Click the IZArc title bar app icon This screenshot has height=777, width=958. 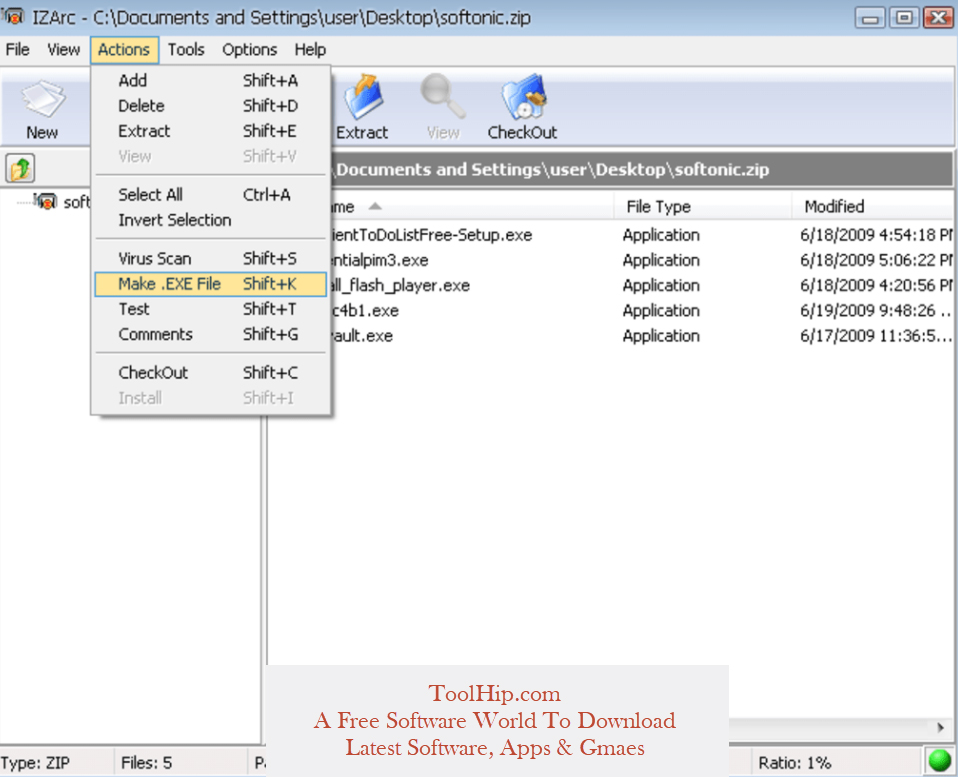[13, 16]
